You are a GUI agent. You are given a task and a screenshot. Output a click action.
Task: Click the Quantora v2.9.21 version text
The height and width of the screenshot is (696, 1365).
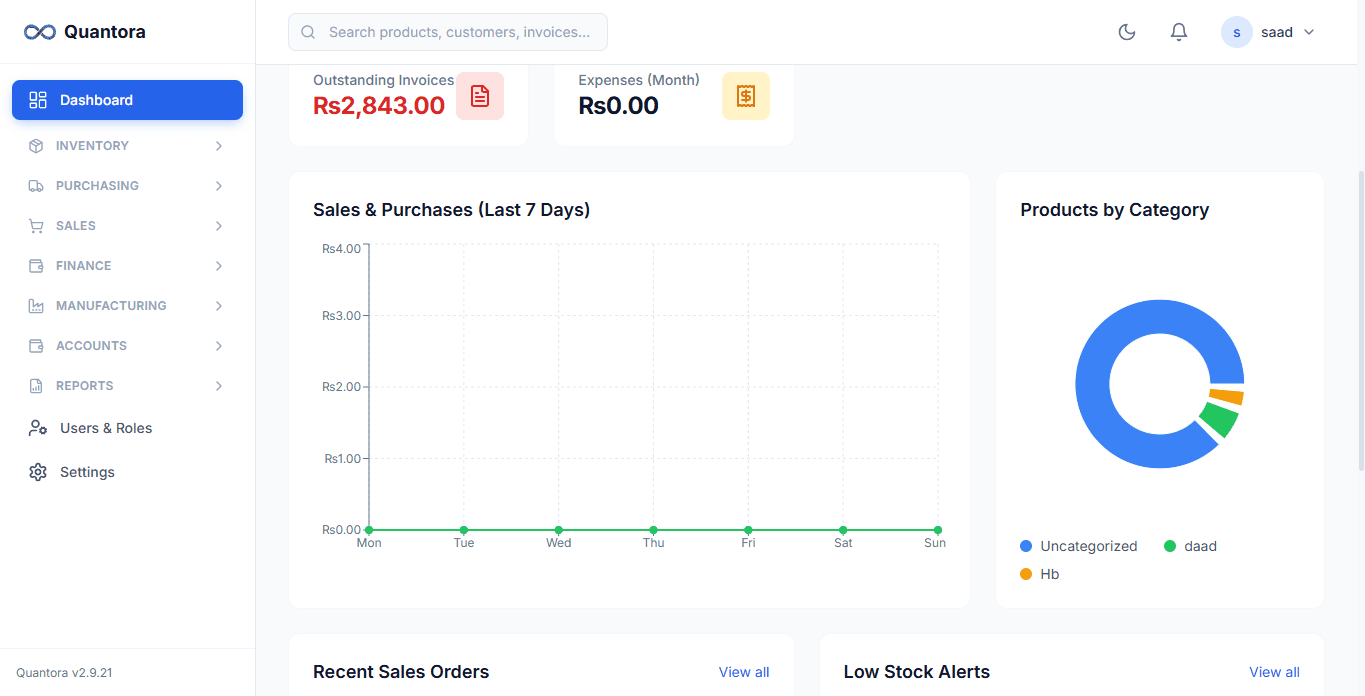tap(64, 673)
